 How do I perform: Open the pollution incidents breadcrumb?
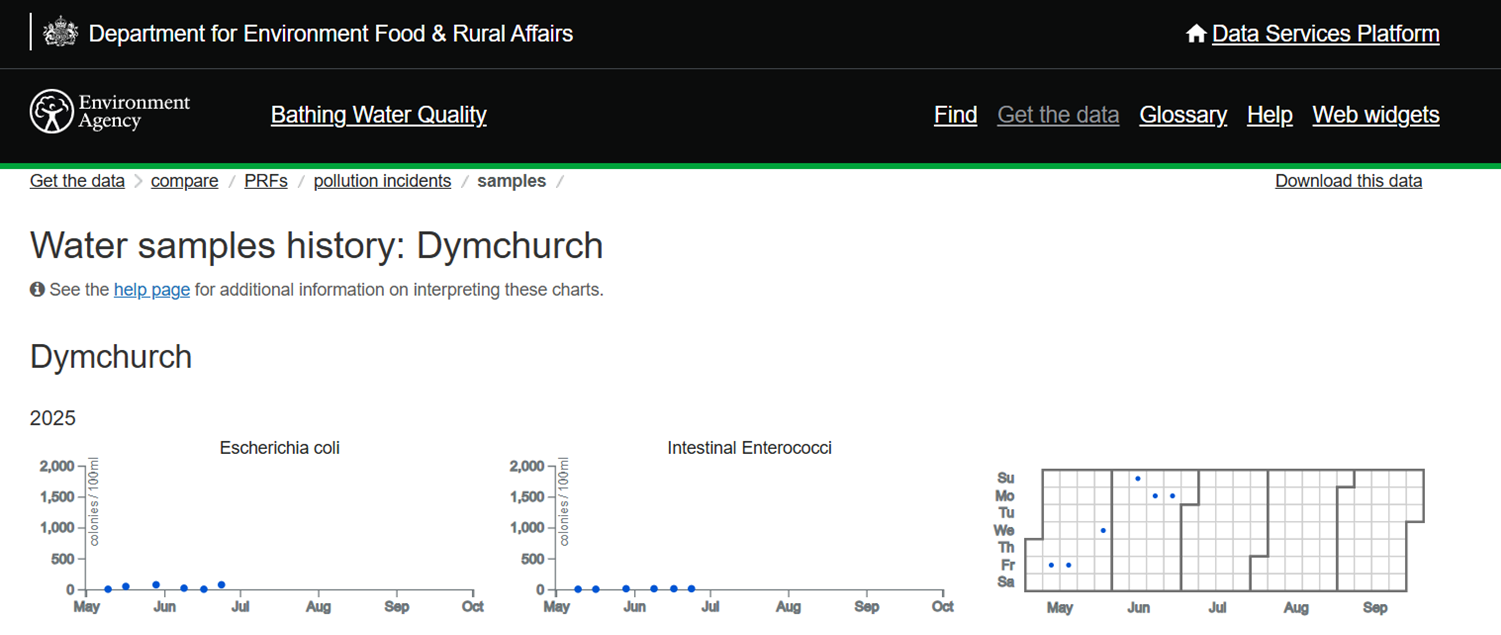pyautogui.click(x=382, y=181)
